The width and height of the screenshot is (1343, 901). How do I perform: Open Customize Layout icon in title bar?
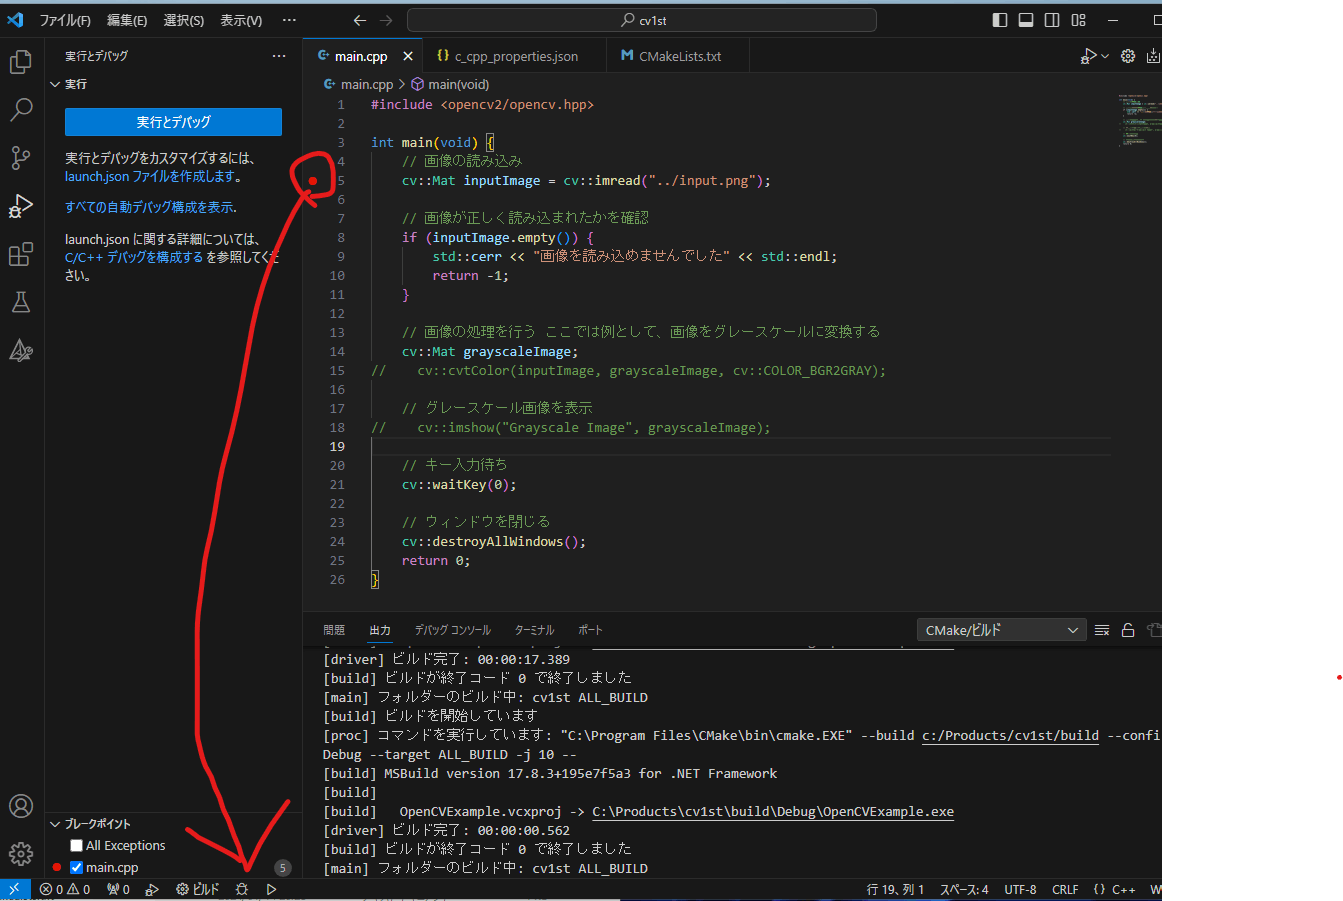[1079, 20]
